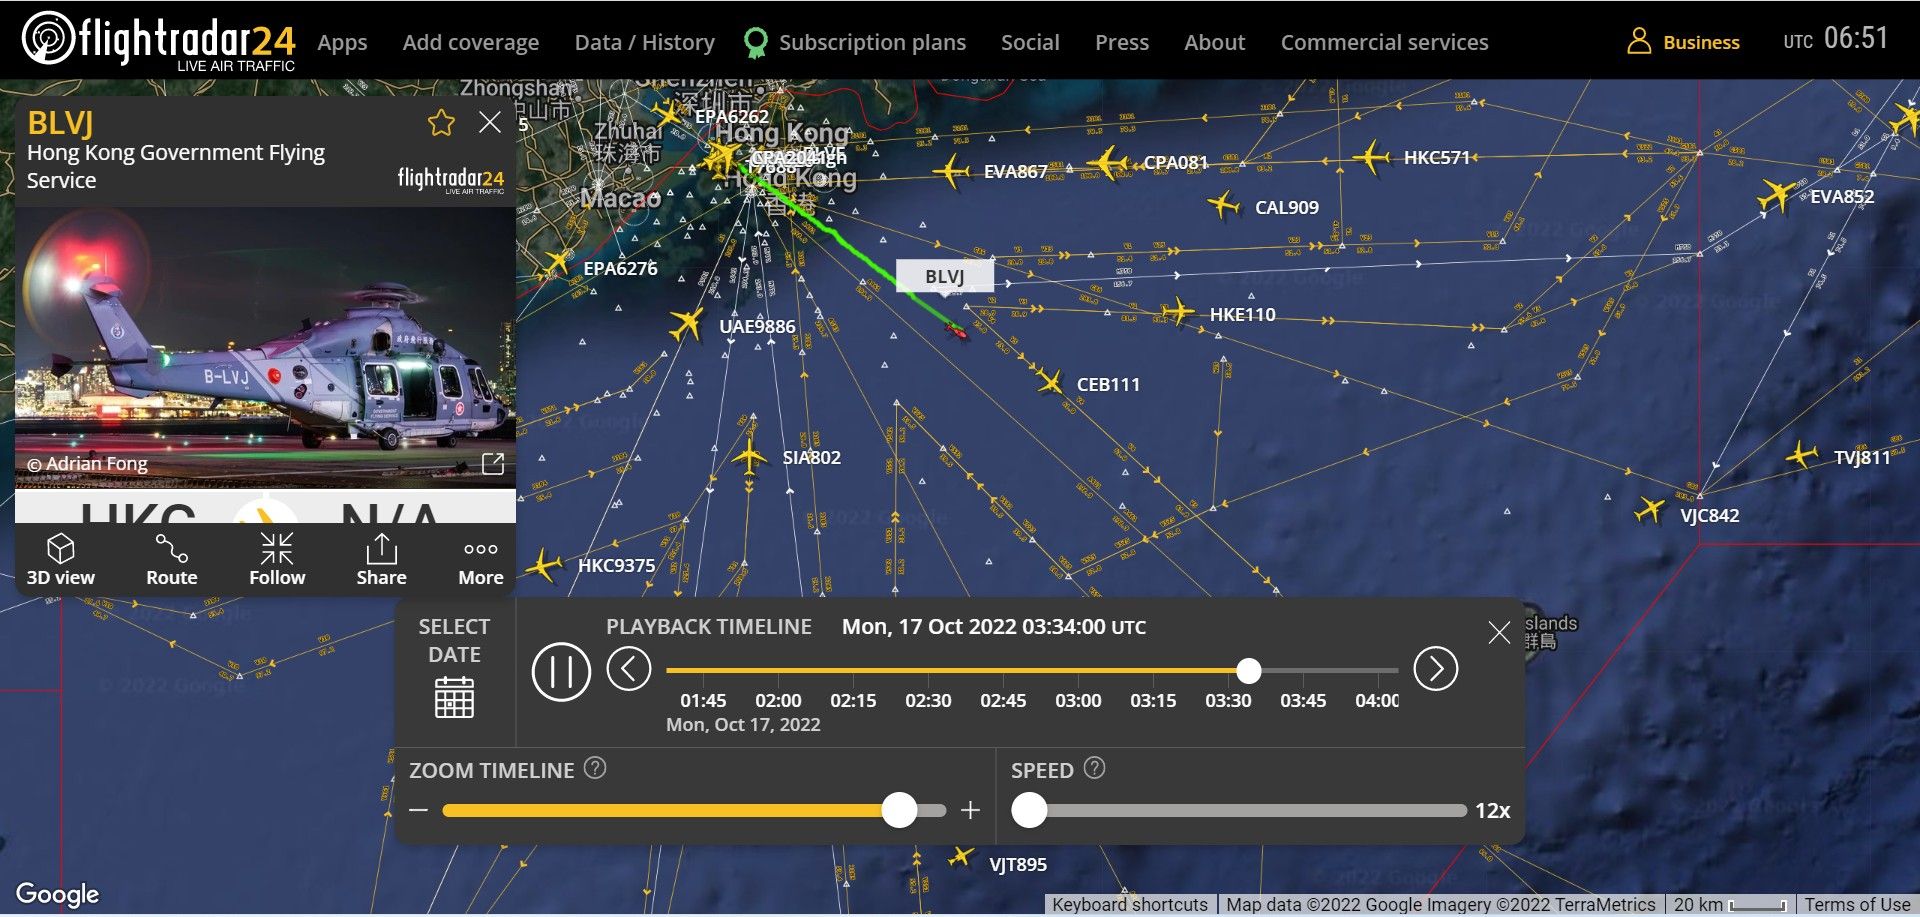
Task: Click the 20 km map scale
Action: tap(1730, 904)
